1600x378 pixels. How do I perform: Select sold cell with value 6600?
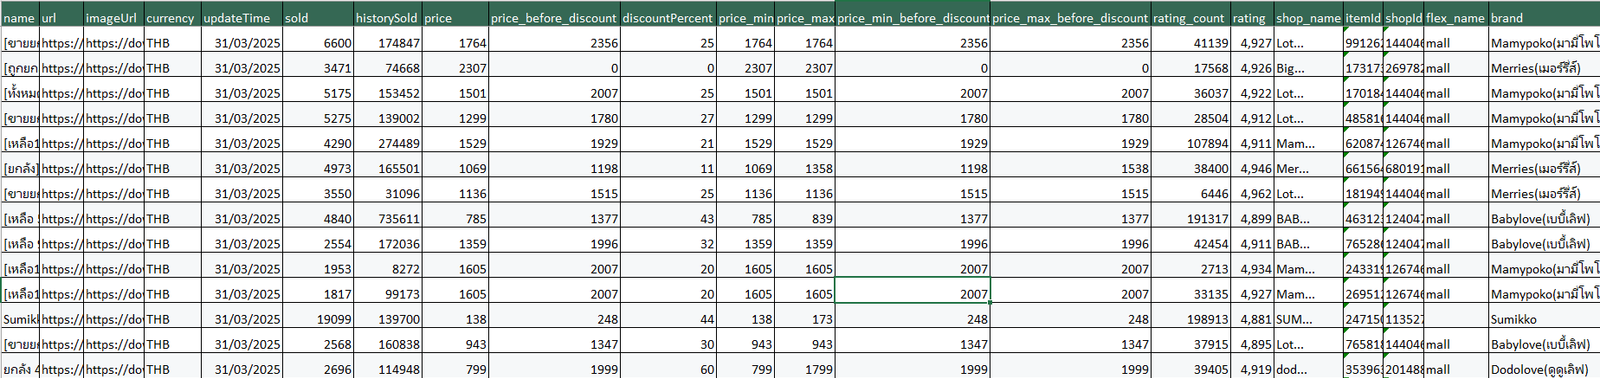[318, 43]
